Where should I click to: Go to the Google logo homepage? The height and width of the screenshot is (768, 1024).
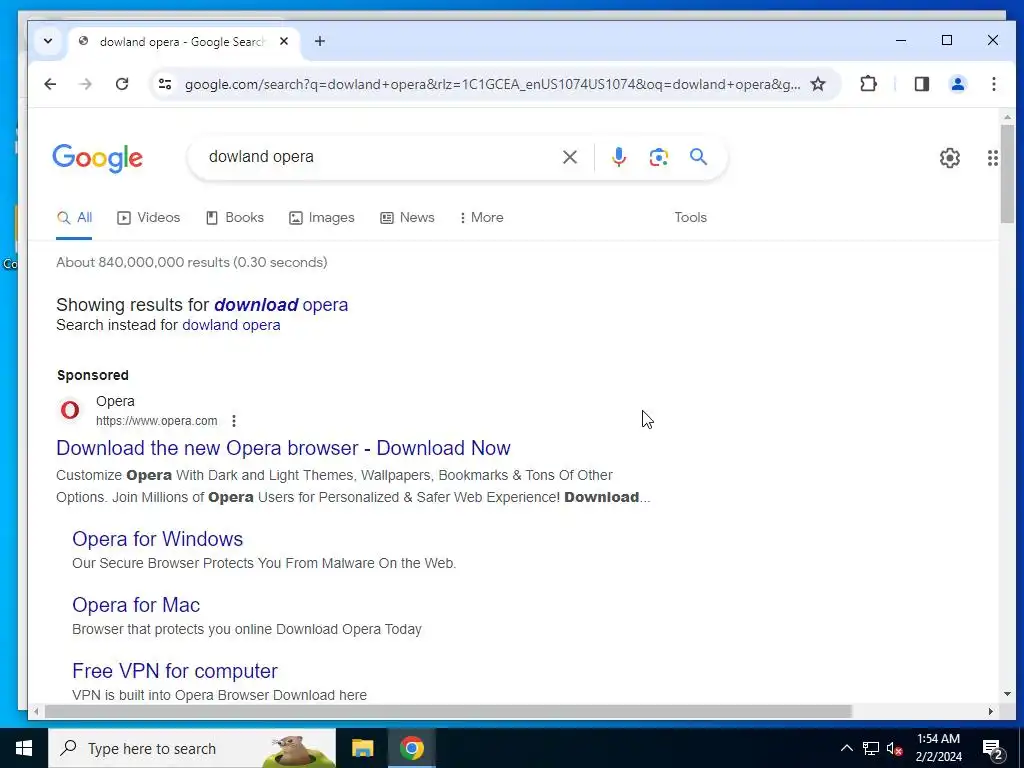(x=97, y=158)
